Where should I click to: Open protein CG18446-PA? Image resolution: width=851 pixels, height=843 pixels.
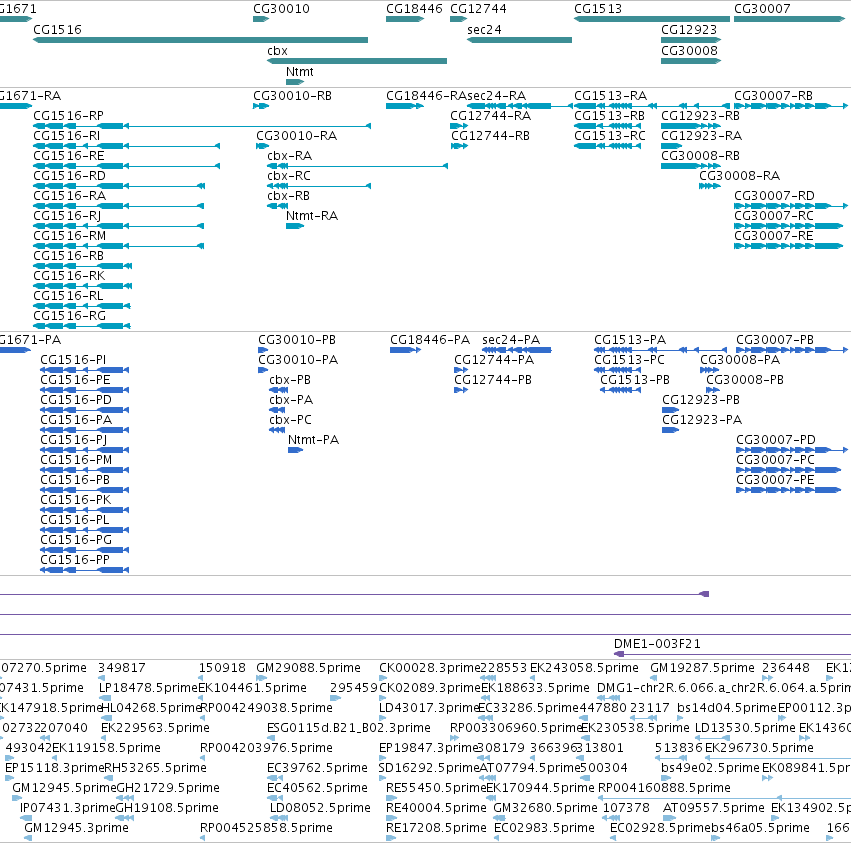430,340
